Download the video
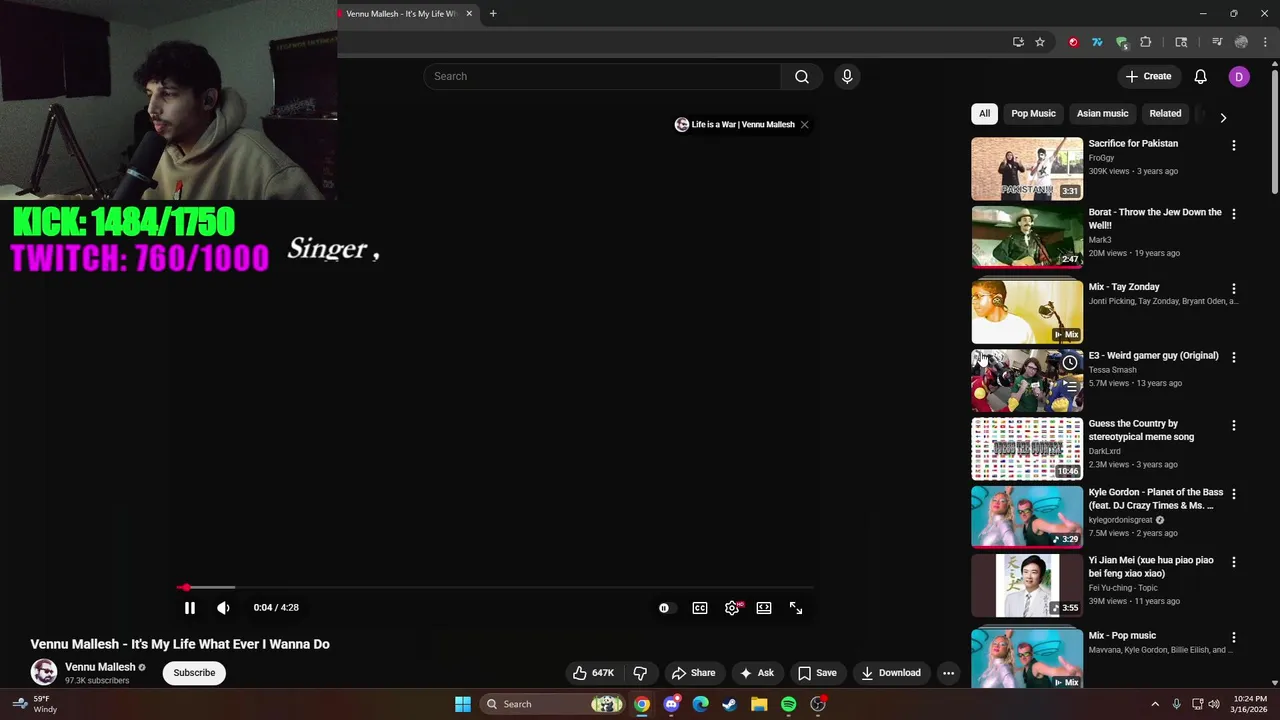 pyautogui.click(x=891, y=673)
